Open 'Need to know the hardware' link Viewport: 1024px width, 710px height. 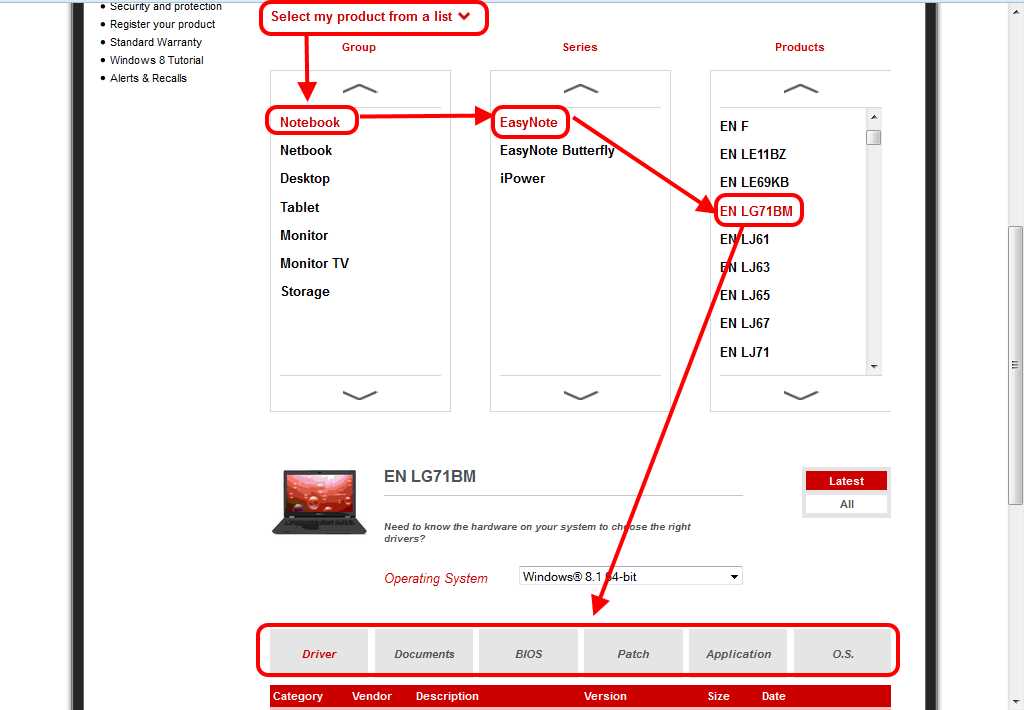tap(537, 532)
